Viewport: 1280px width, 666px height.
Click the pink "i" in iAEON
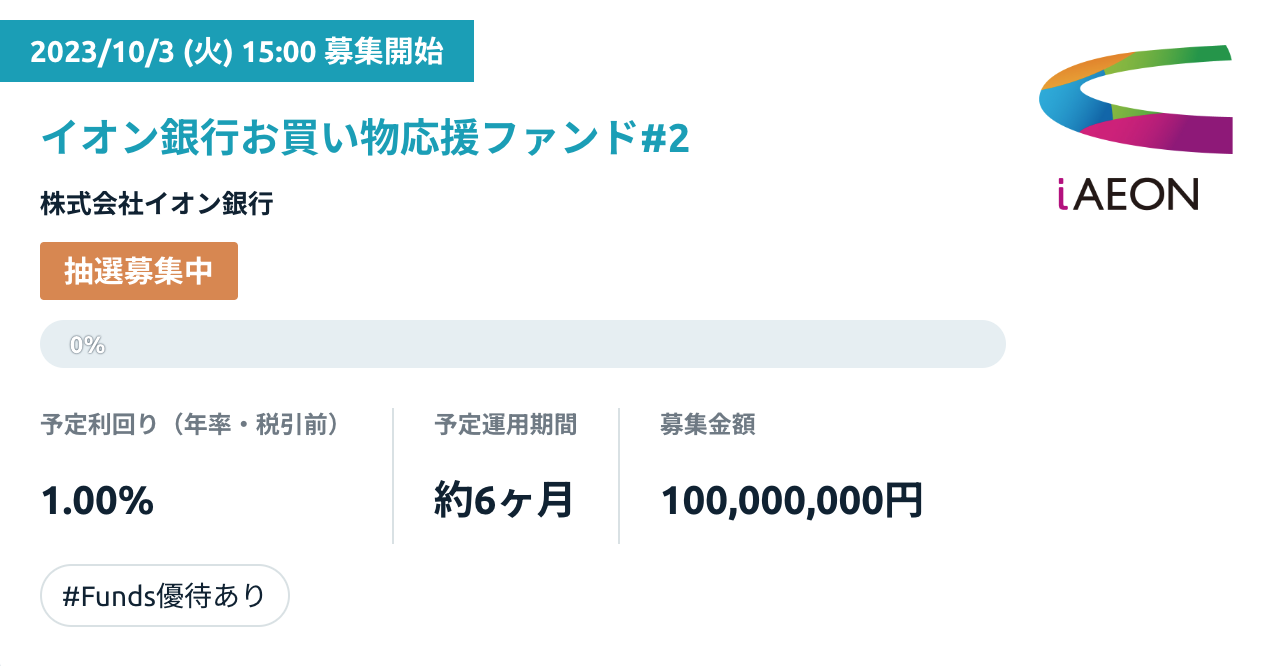pos(1063,193)
